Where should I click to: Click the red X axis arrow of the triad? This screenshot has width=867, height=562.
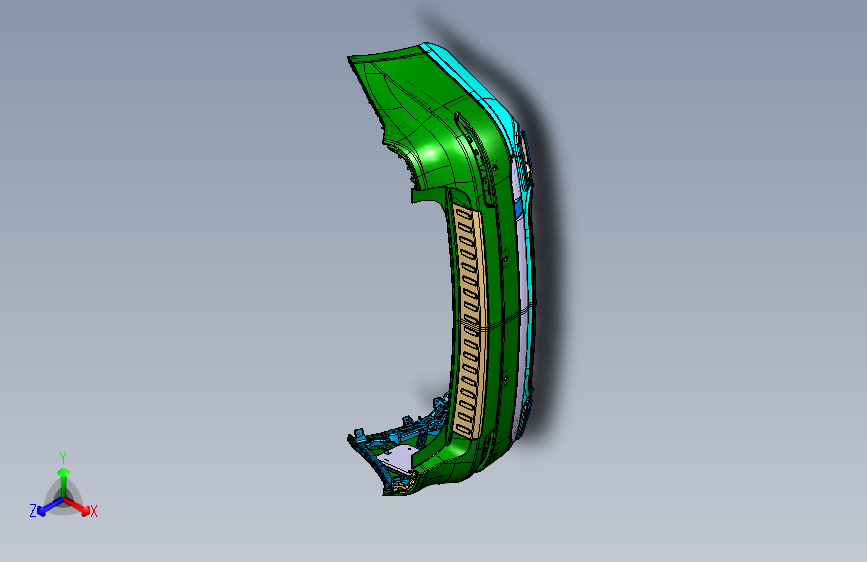click(x=79, y=507)
